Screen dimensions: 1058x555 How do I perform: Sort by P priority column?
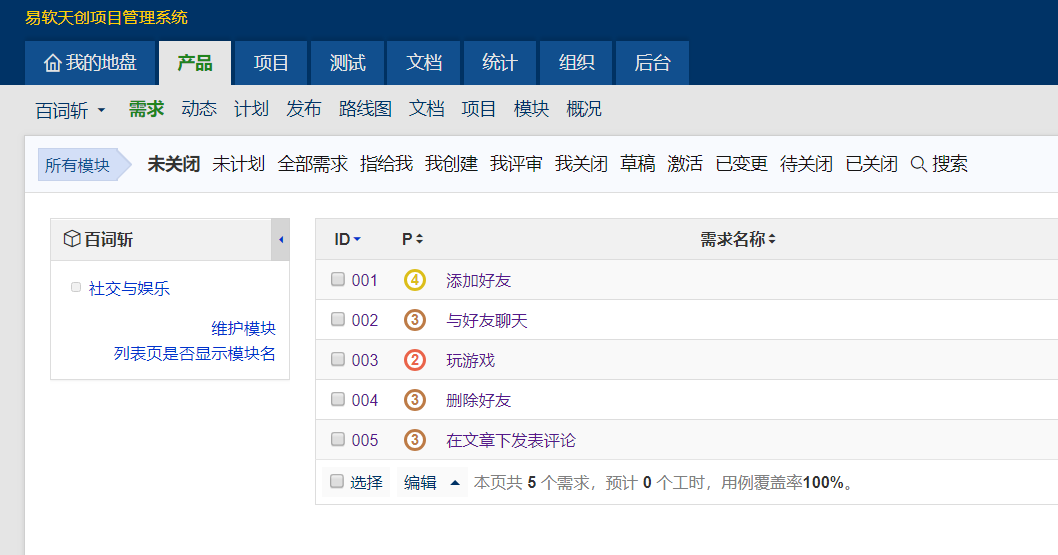pyautogui.click(x=412, y=239)
